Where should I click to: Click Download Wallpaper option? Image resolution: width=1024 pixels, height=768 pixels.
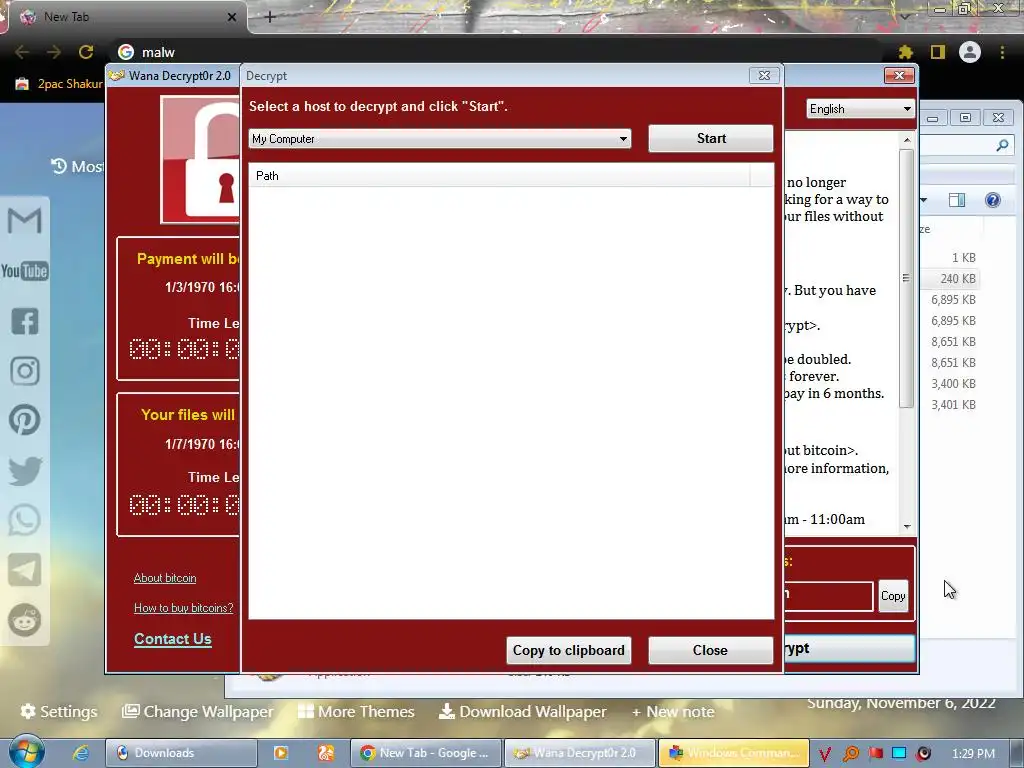[522, 711]
